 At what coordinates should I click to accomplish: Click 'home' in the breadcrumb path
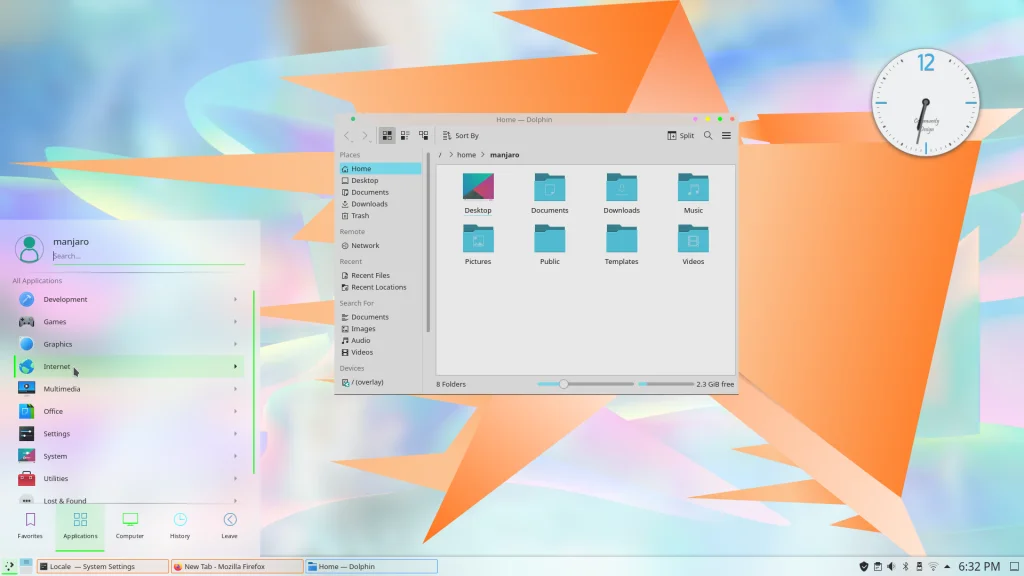466,155
